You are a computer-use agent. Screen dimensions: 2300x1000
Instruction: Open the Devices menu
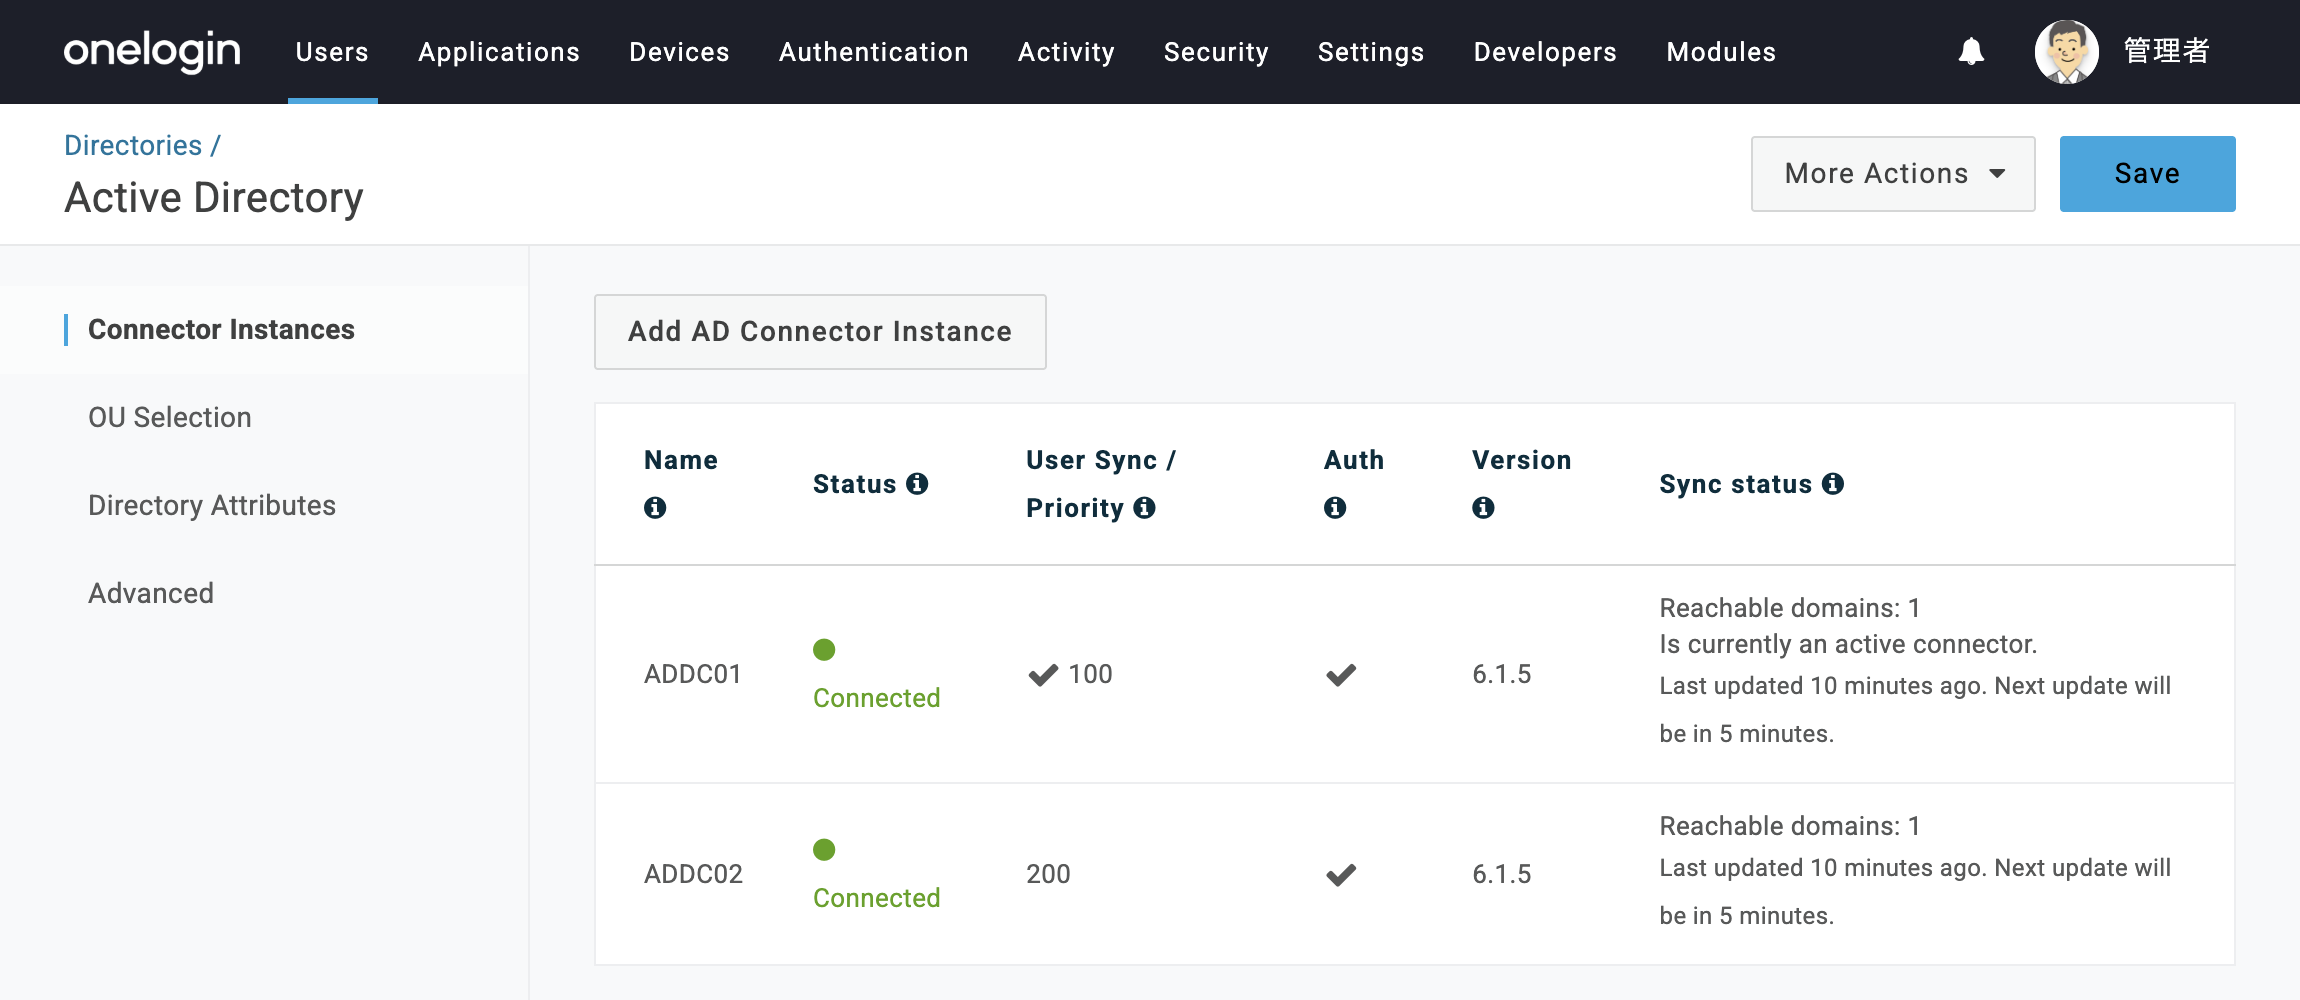(x=679, y=52)
